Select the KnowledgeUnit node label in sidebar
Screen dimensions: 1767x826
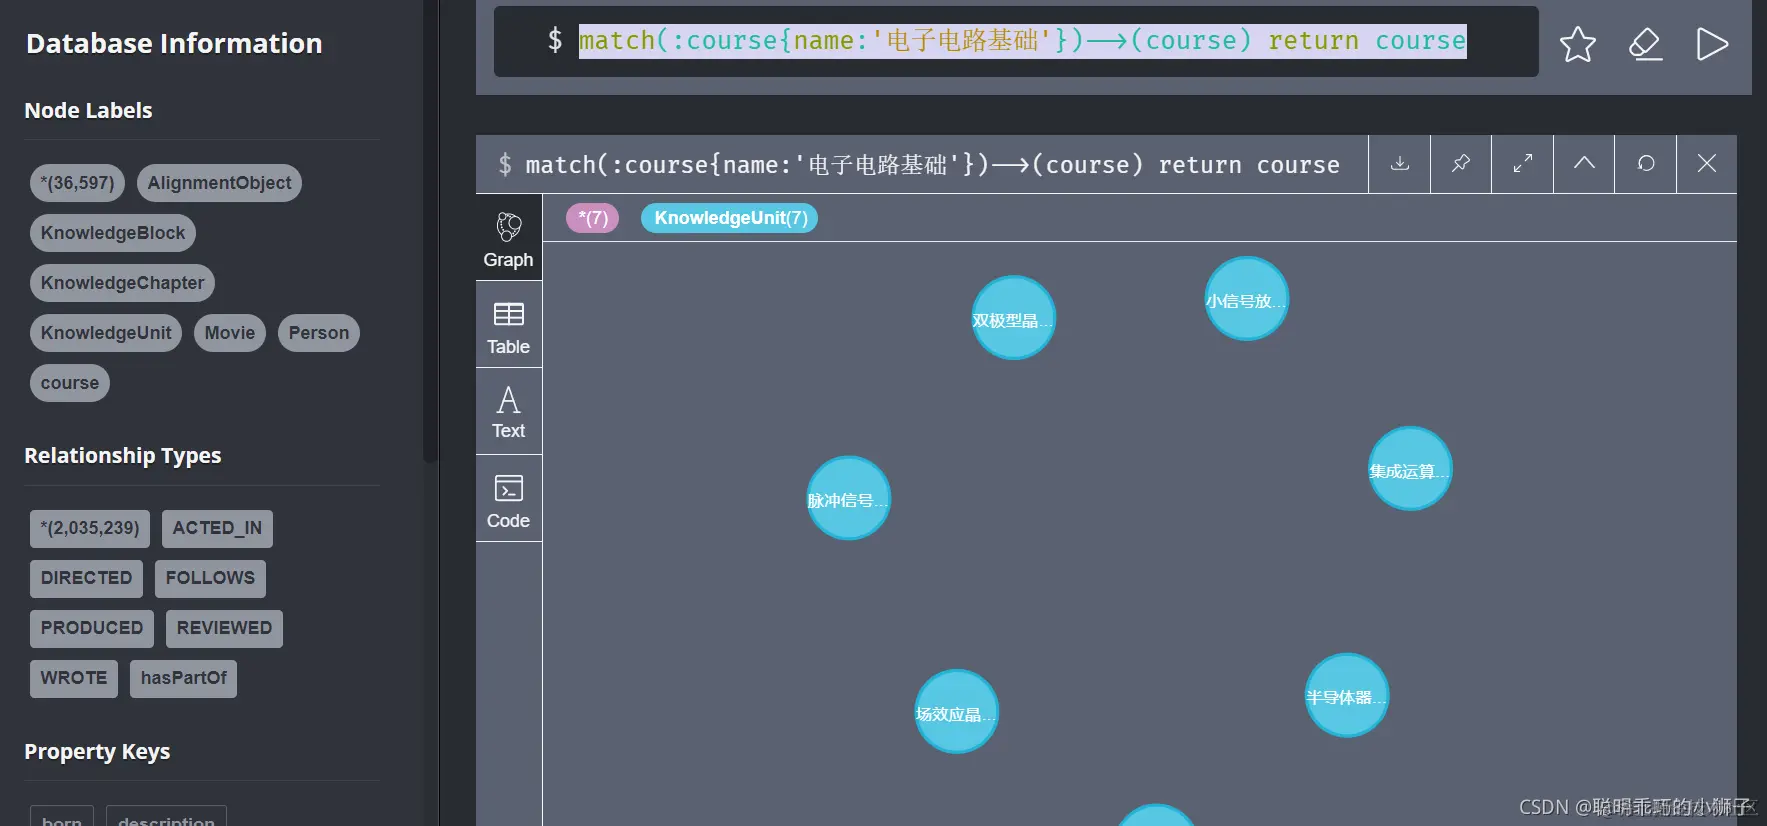click(x=106, y=333)
